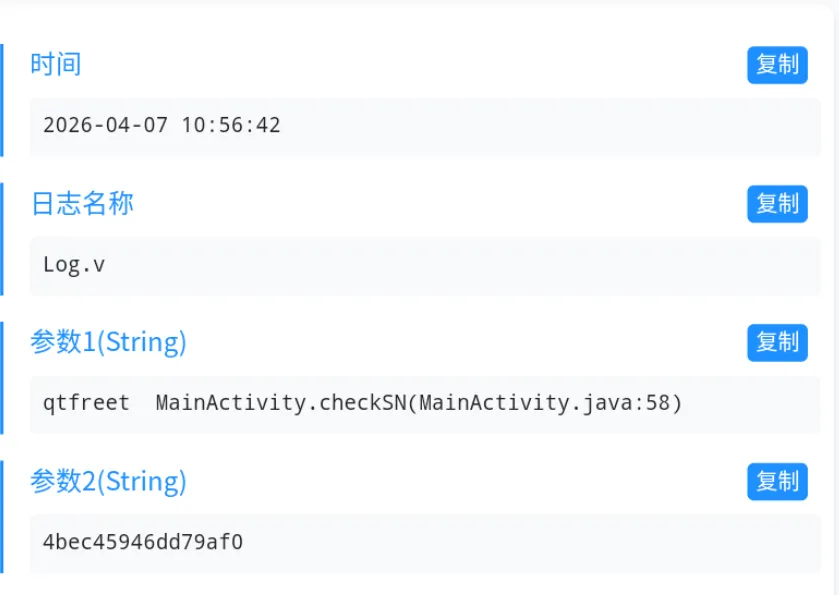Click the 2026-04-07 10:56:42 timestamp field

425,126
